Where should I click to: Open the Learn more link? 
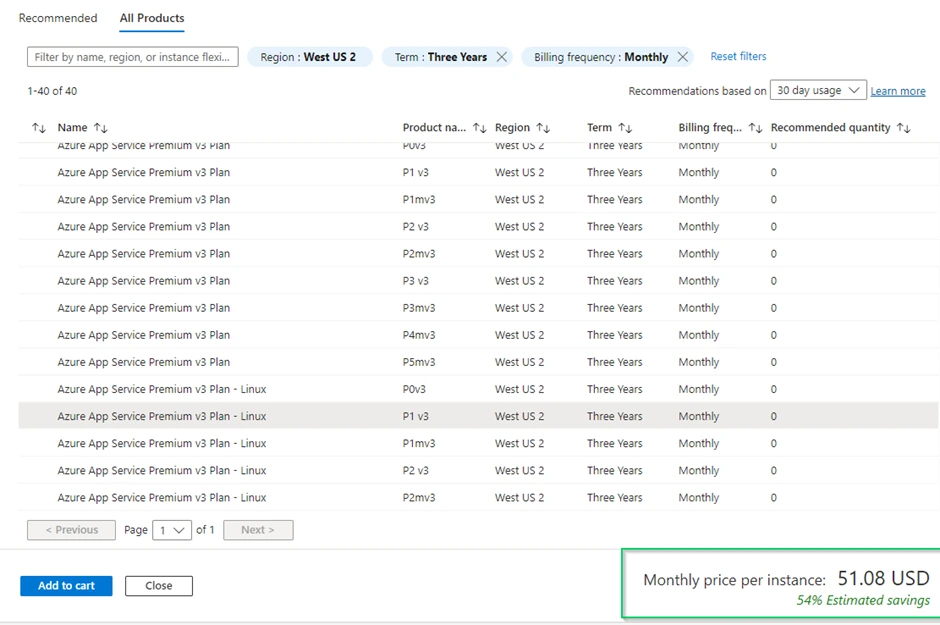point(897,90)
